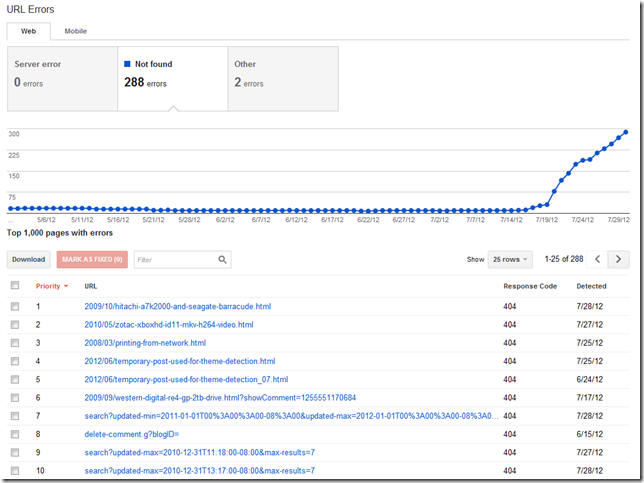Viewport: 644px width, 483px height.
Task: Check the box for priority 10 row
Action: [15, 471]
